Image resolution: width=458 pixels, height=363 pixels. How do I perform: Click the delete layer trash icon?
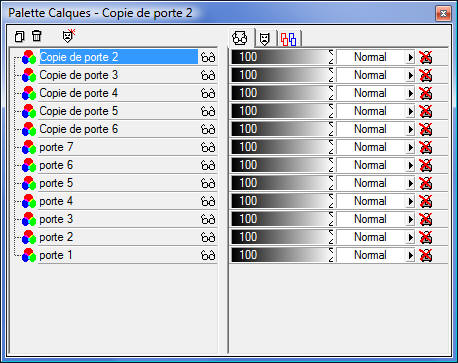pyautogui.click(x=37, y=36)
